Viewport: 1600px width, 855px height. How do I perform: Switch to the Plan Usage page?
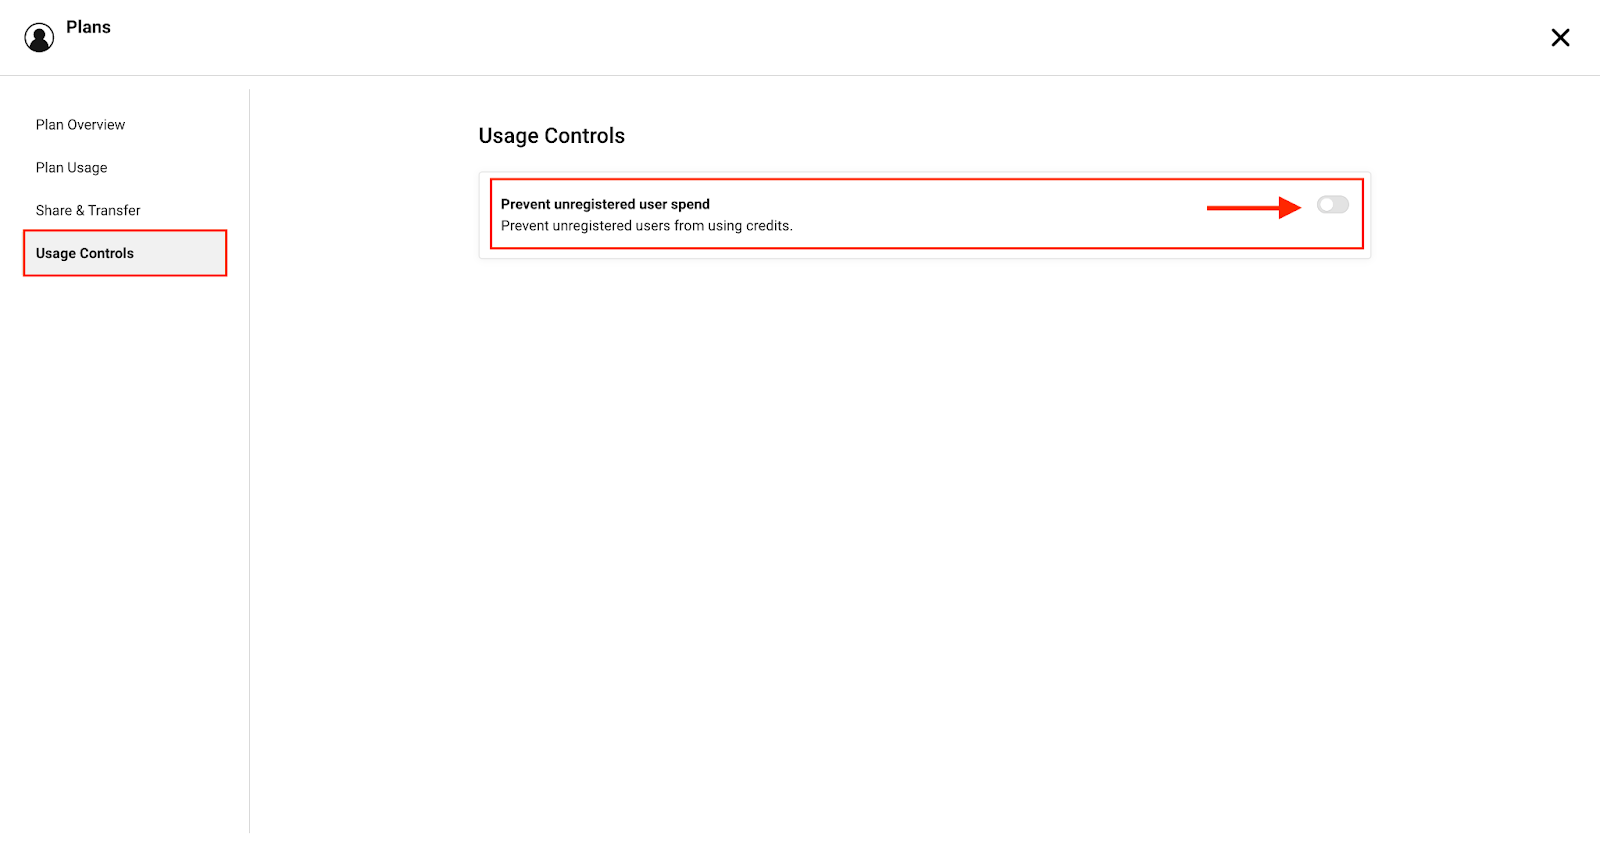click(x=71, y=168)
